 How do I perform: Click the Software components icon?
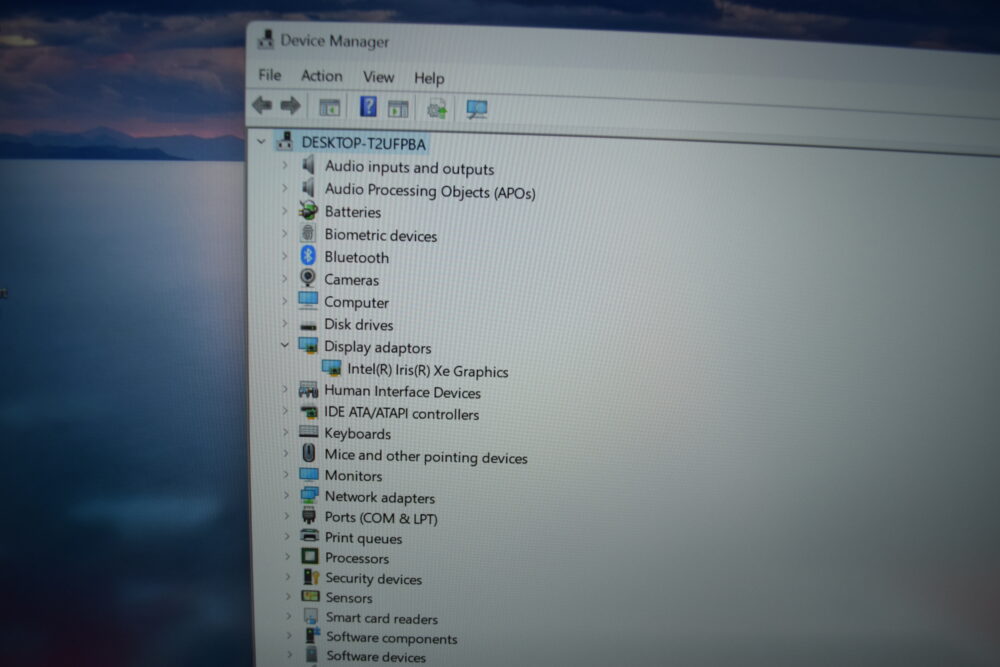pos(311,635)
